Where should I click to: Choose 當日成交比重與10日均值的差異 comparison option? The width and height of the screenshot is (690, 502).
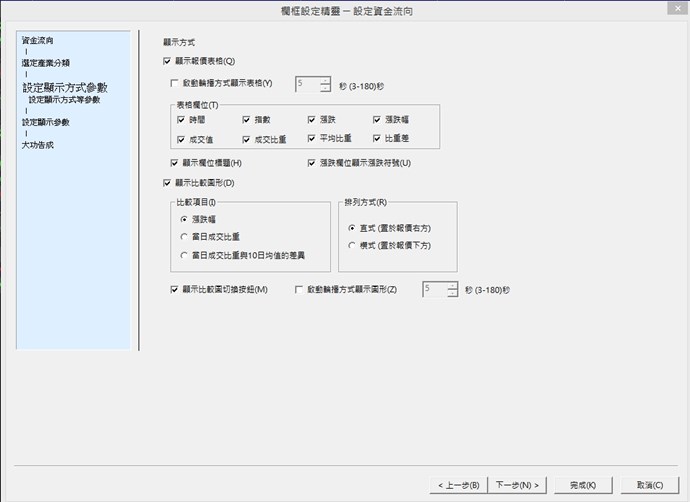click(x=181, y=256)
